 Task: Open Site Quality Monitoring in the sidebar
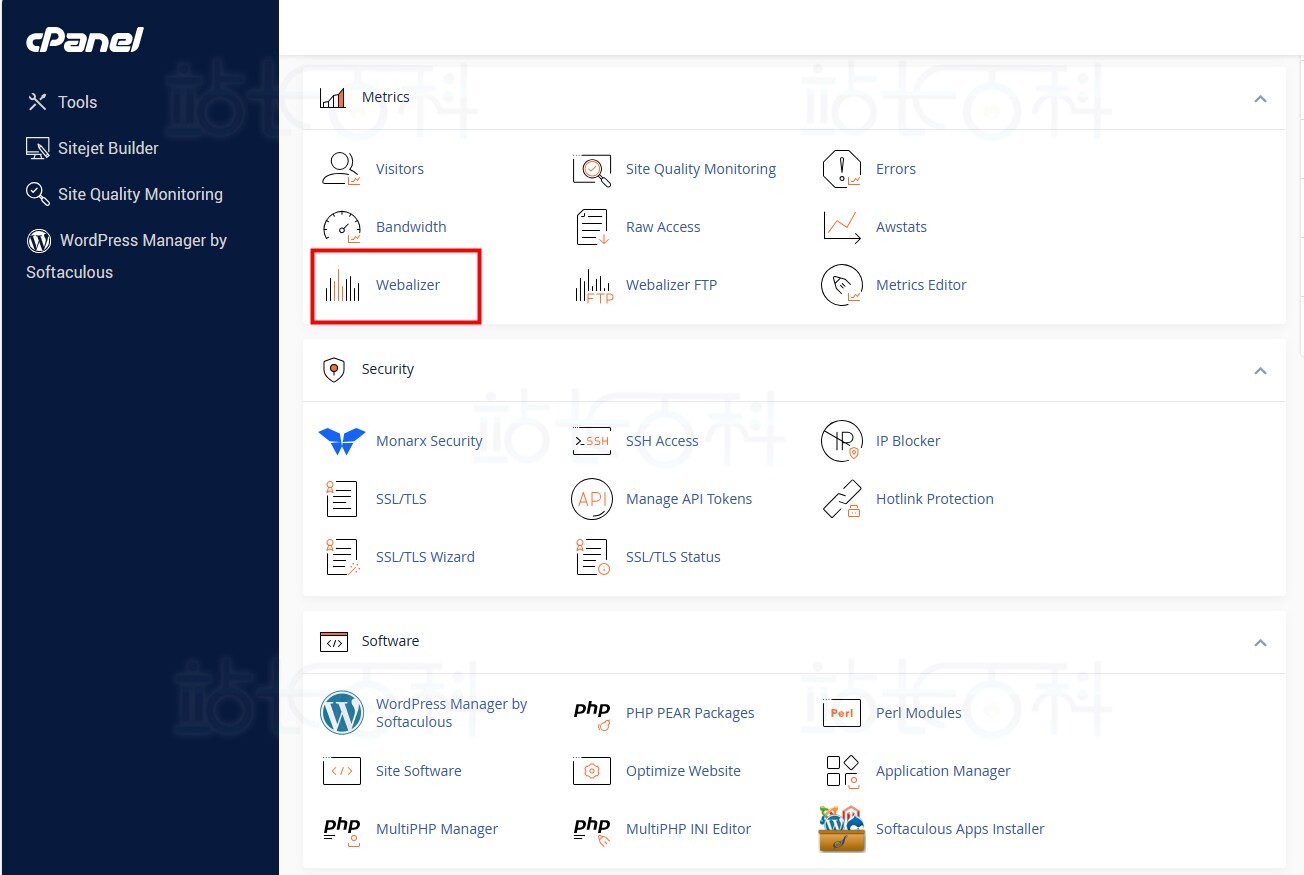click(x=124, y=194)
